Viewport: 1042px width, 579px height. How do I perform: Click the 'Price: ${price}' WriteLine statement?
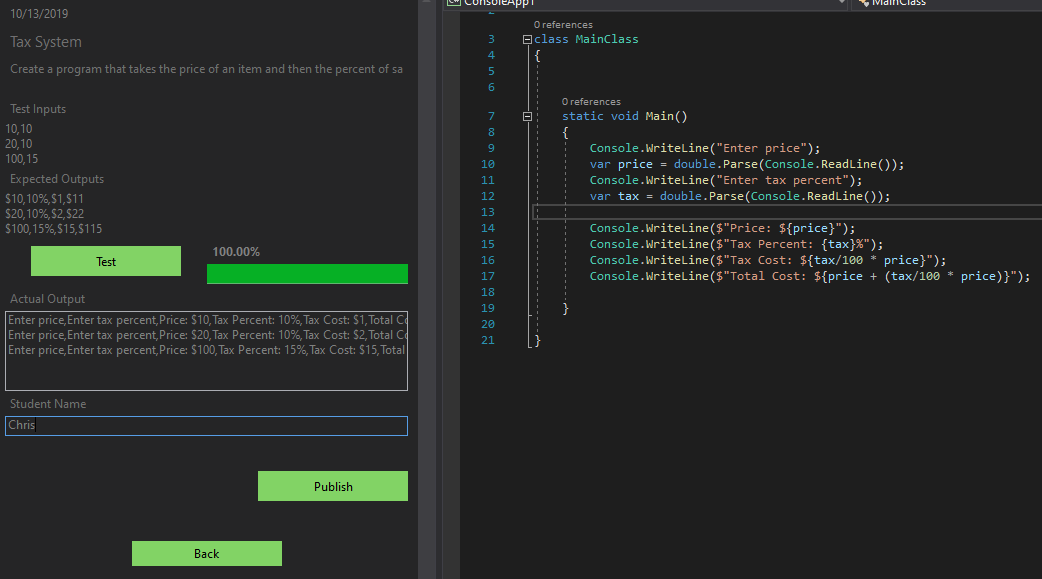722,228
